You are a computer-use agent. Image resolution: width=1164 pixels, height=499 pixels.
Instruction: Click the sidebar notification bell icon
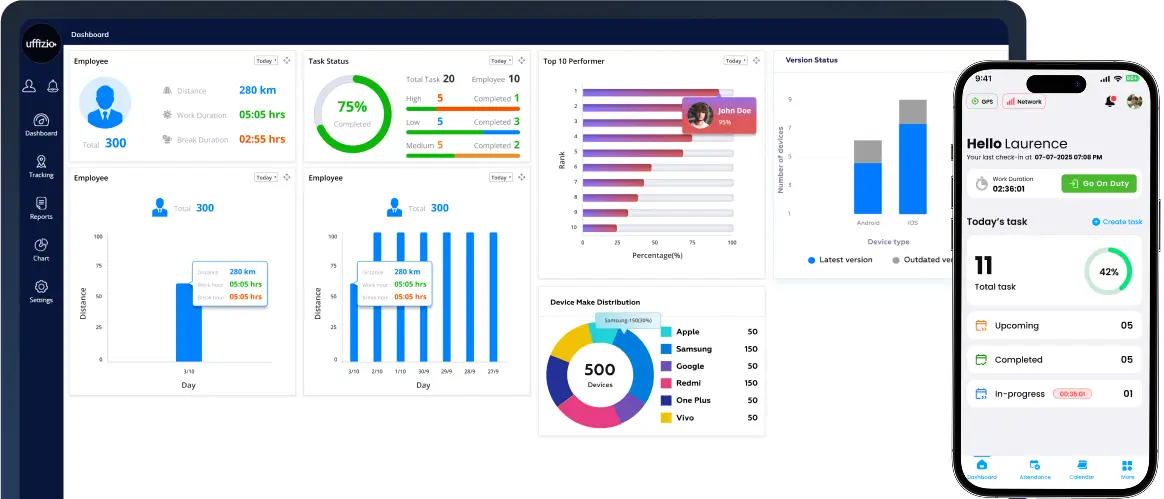coord(53,86)
